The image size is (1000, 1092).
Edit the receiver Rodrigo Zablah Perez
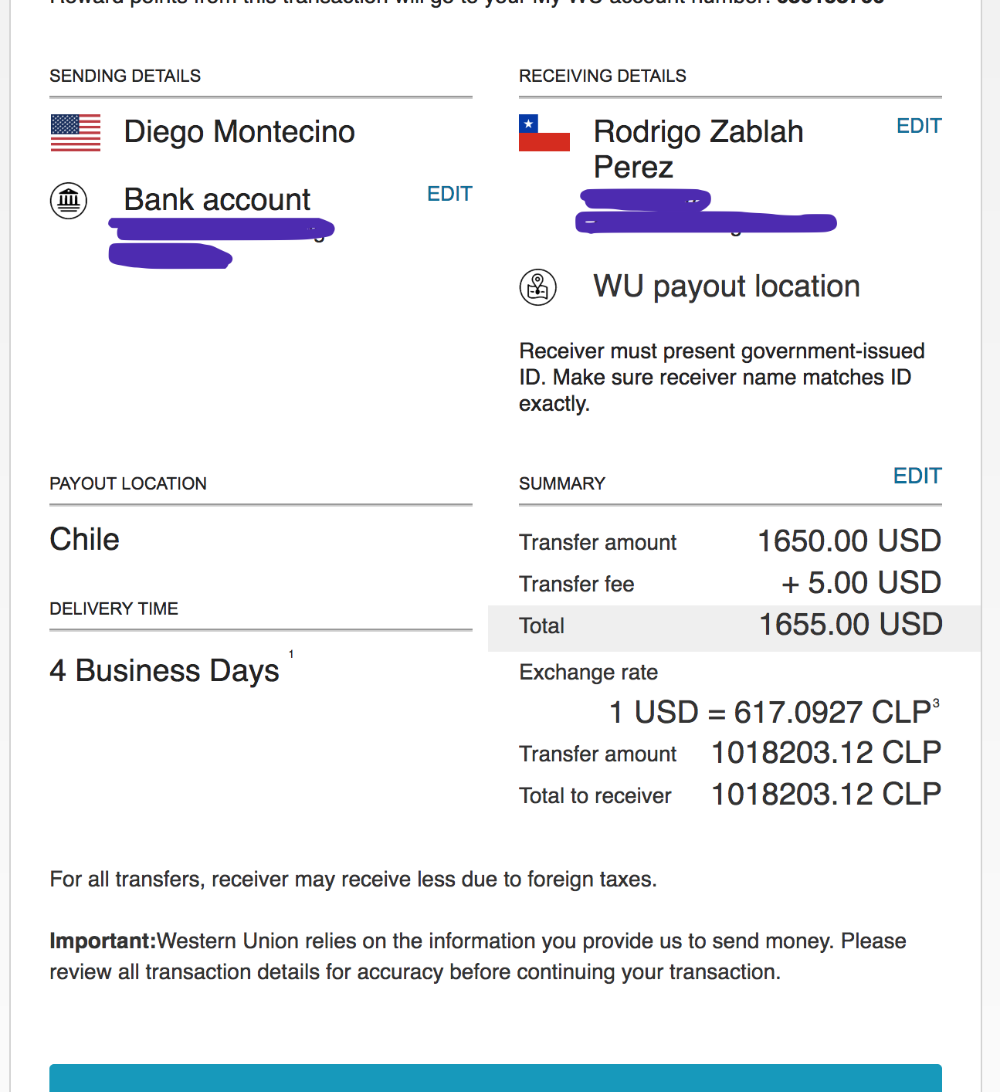pyautogui.click(x=919, y=126)
